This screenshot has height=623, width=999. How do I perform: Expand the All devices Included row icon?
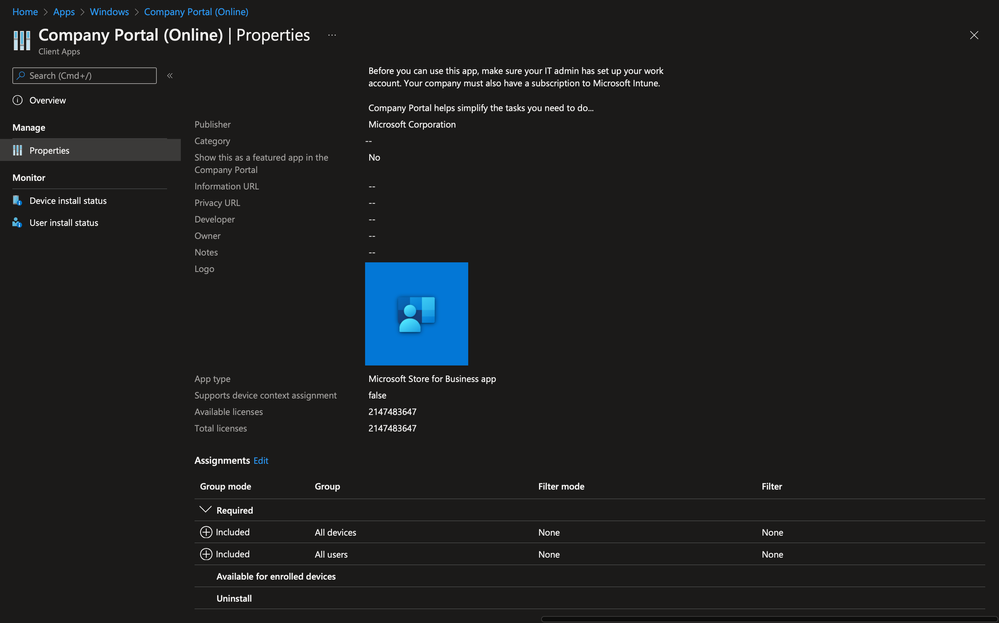point(206,532)
